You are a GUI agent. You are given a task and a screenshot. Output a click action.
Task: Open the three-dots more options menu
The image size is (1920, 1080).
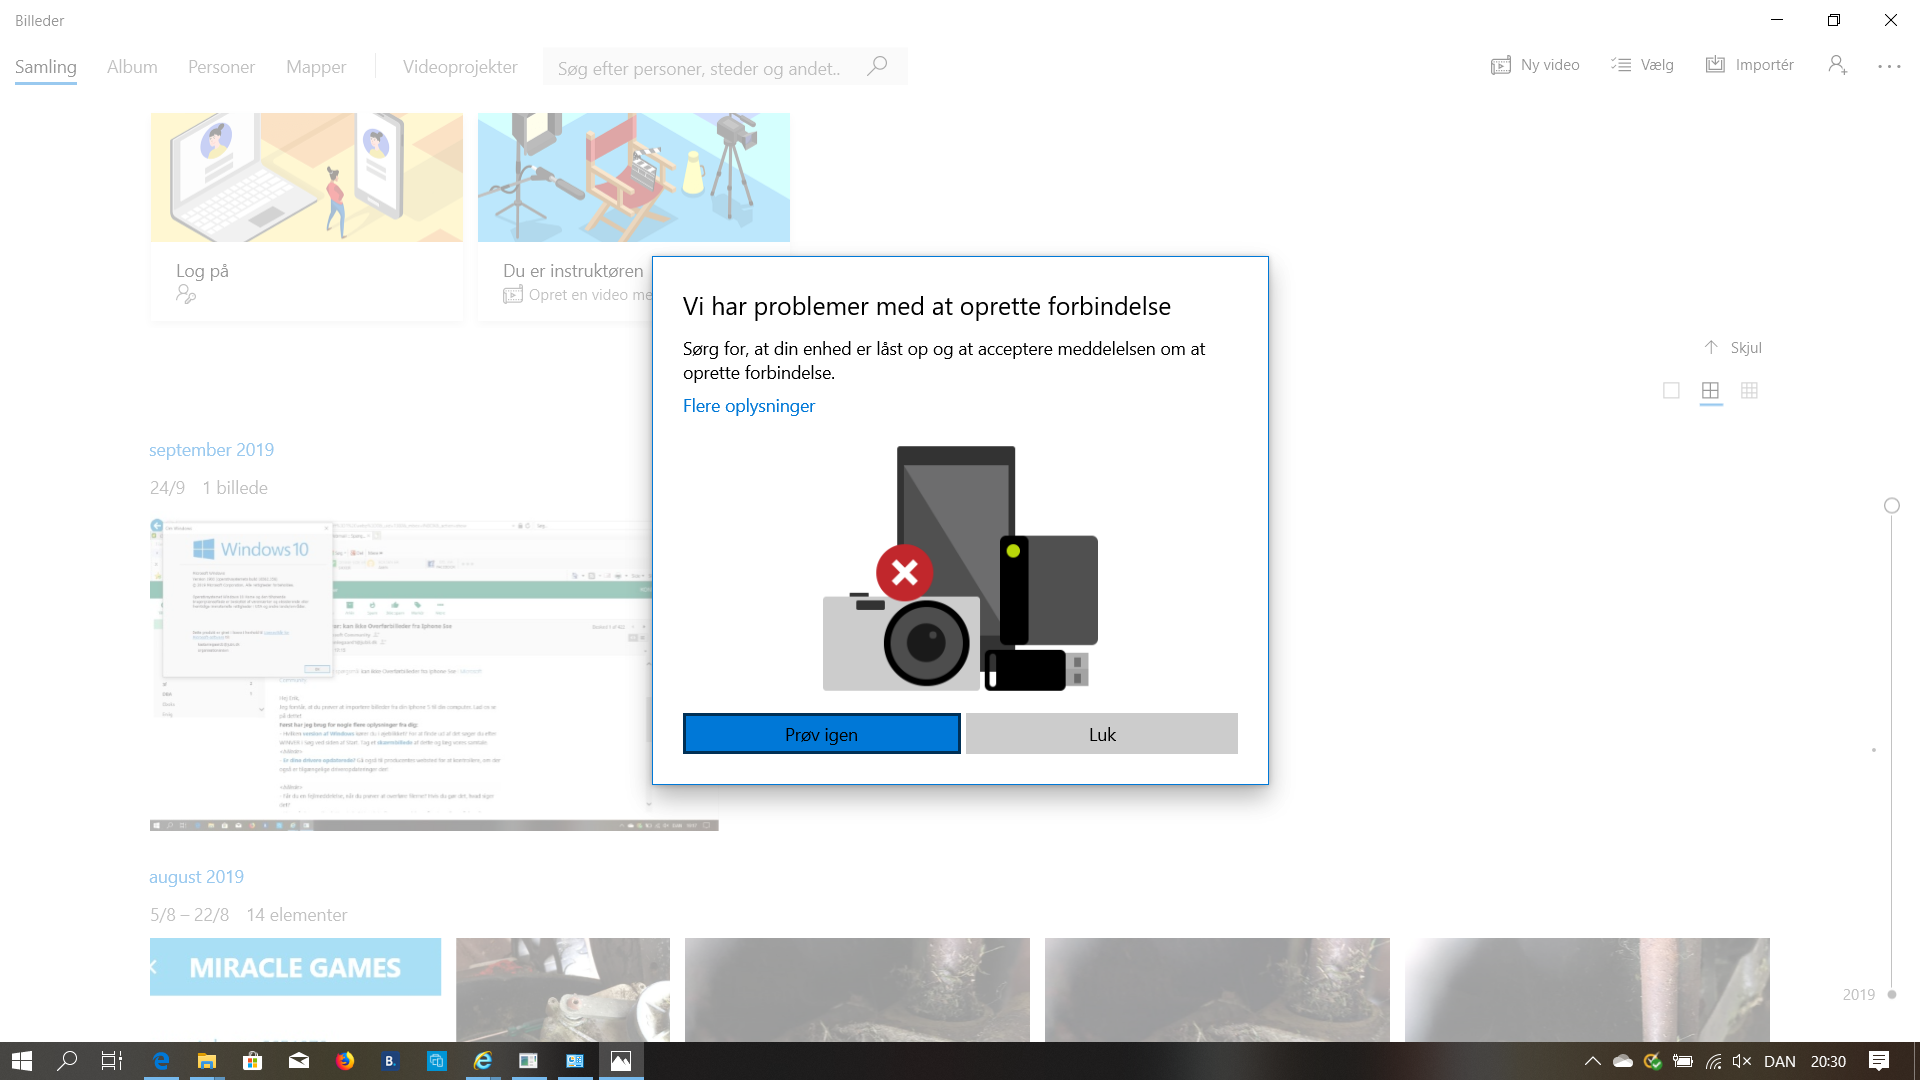[1889, 66]
